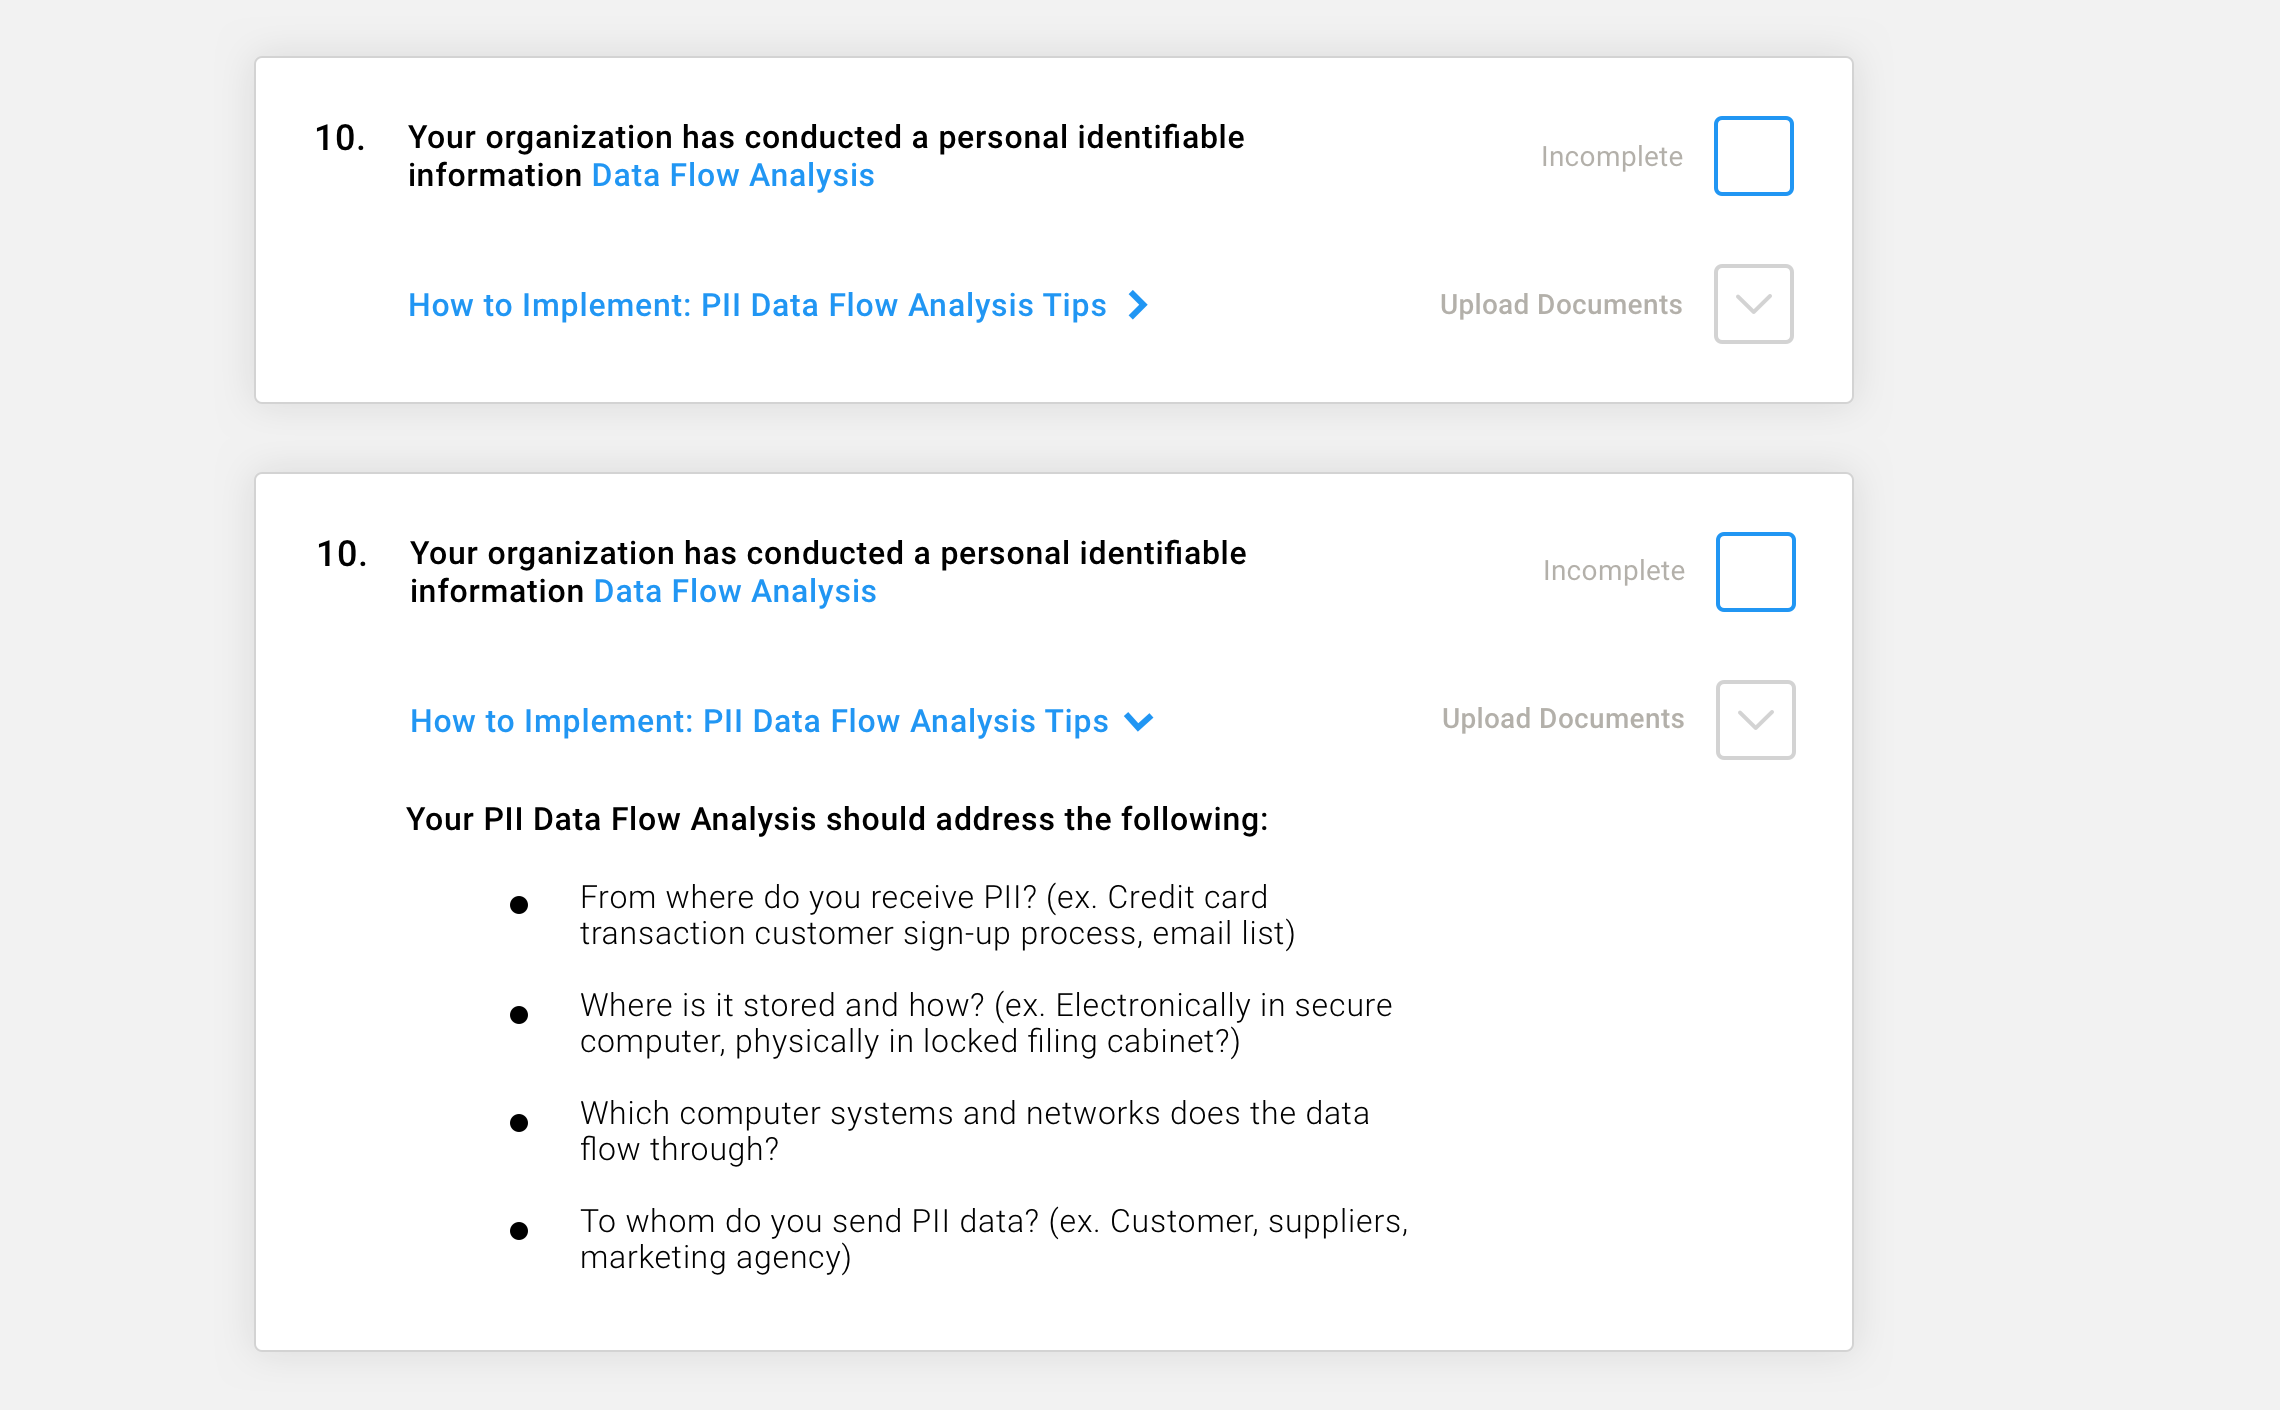2280x1410 pixels.
Task: Select the 'Which computer systems and networks' bullet
Action: click(x=974, y=1131)
